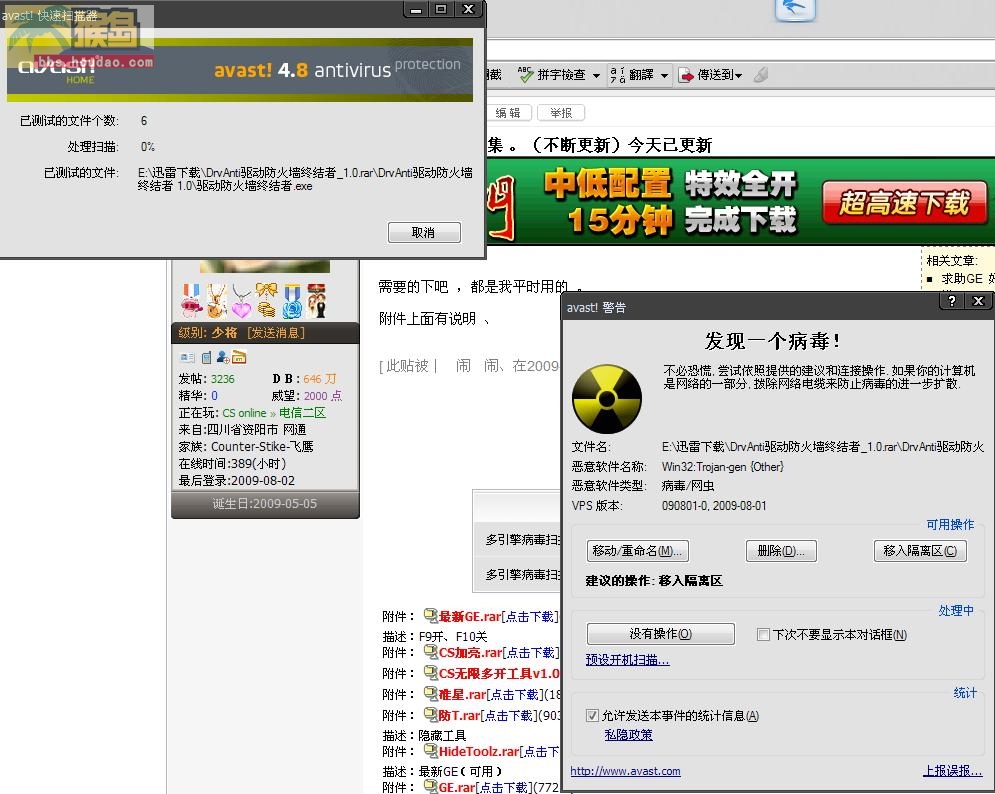Click the 没有操作(O) button
The height and width of the screenshot is (794, 995).
point(661,633)
